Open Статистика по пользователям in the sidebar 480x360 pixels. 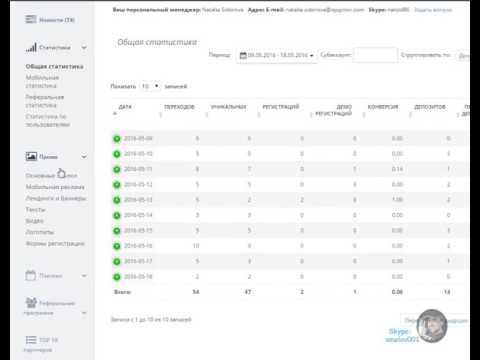click(48, 120)
